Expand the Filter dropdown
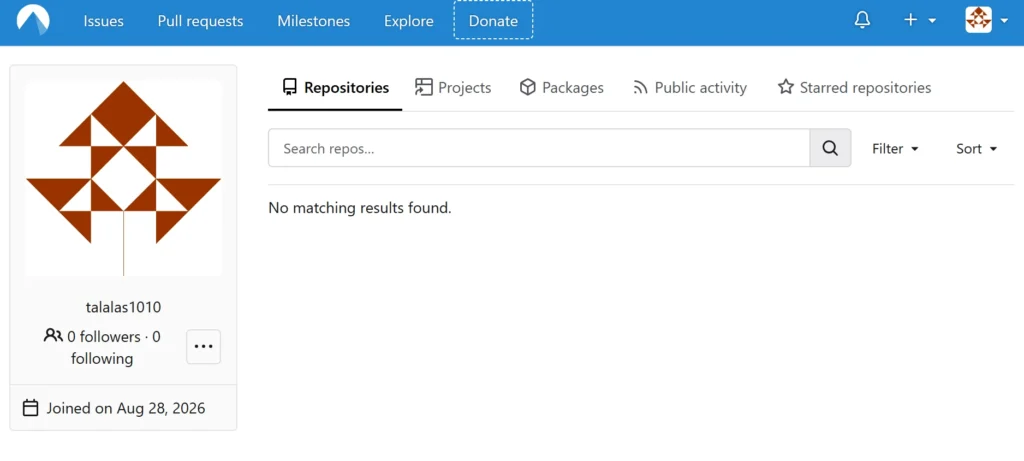 [895, 149]
